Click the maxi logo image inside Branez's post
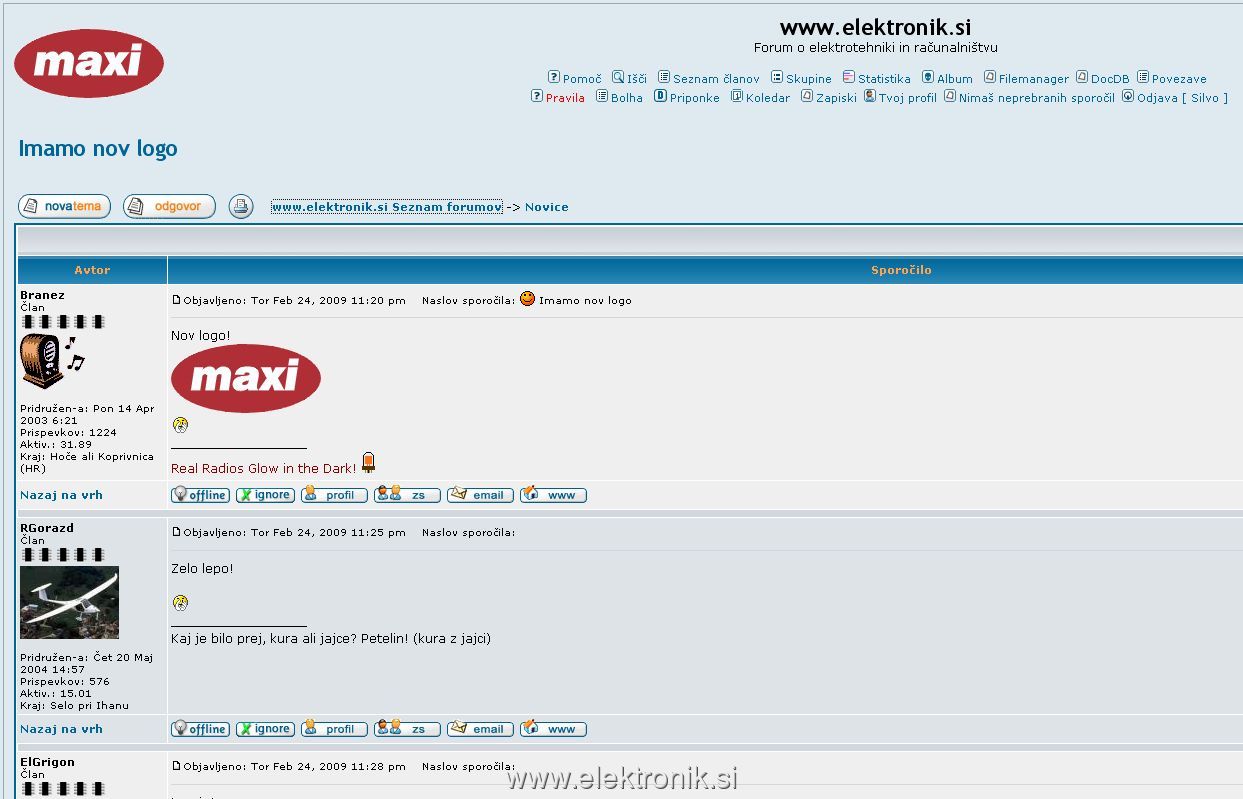The height and width of the screenshot is (799, 1243). click(x=246, y=378)
